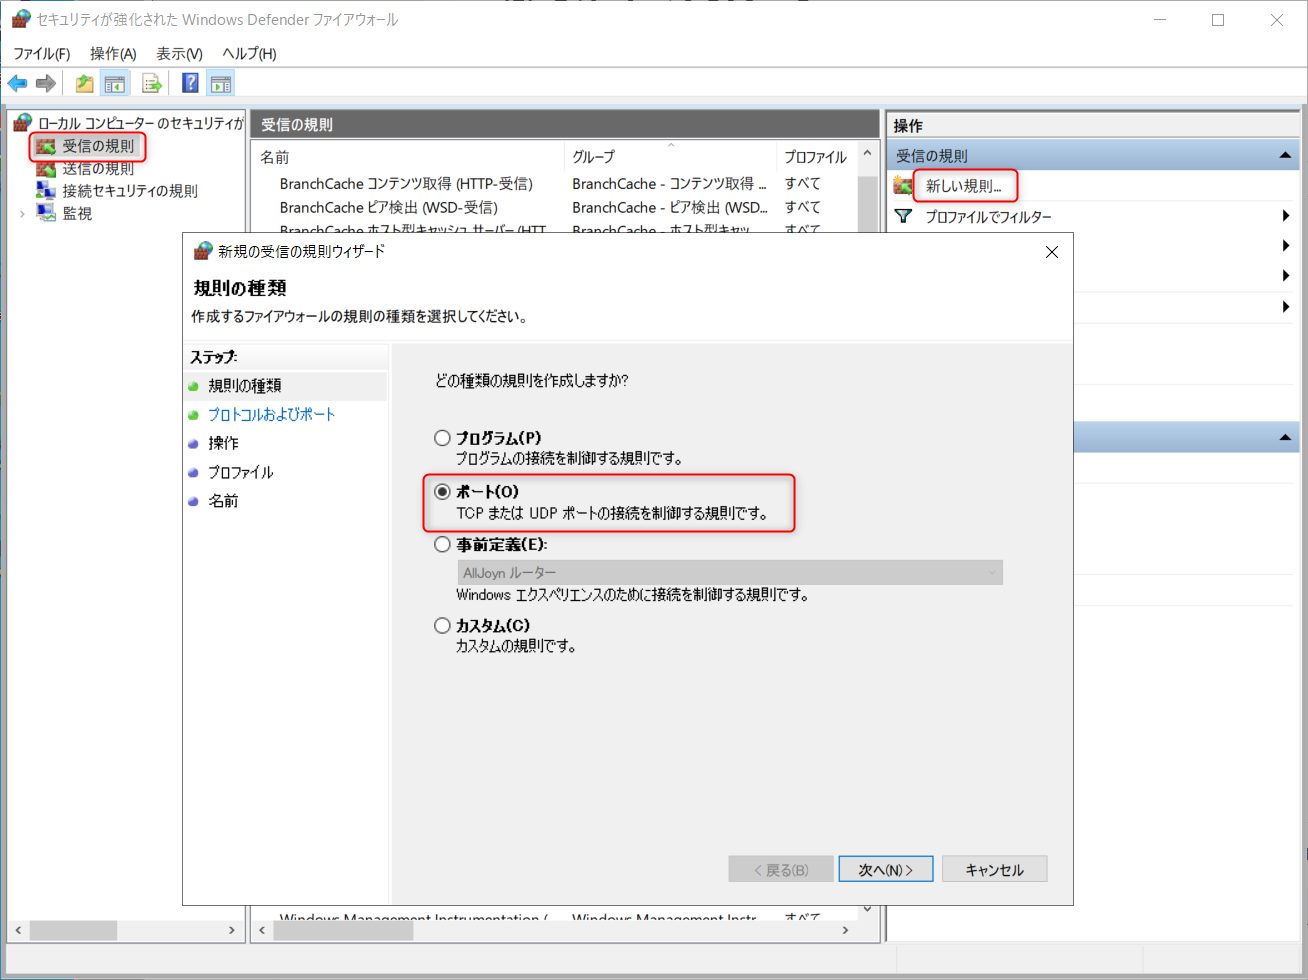The width and height of the screenshot is (1308, 980).
Task: Click the rule list horizontal scrollbar left arrow
Action: click(x=262, y=930)
